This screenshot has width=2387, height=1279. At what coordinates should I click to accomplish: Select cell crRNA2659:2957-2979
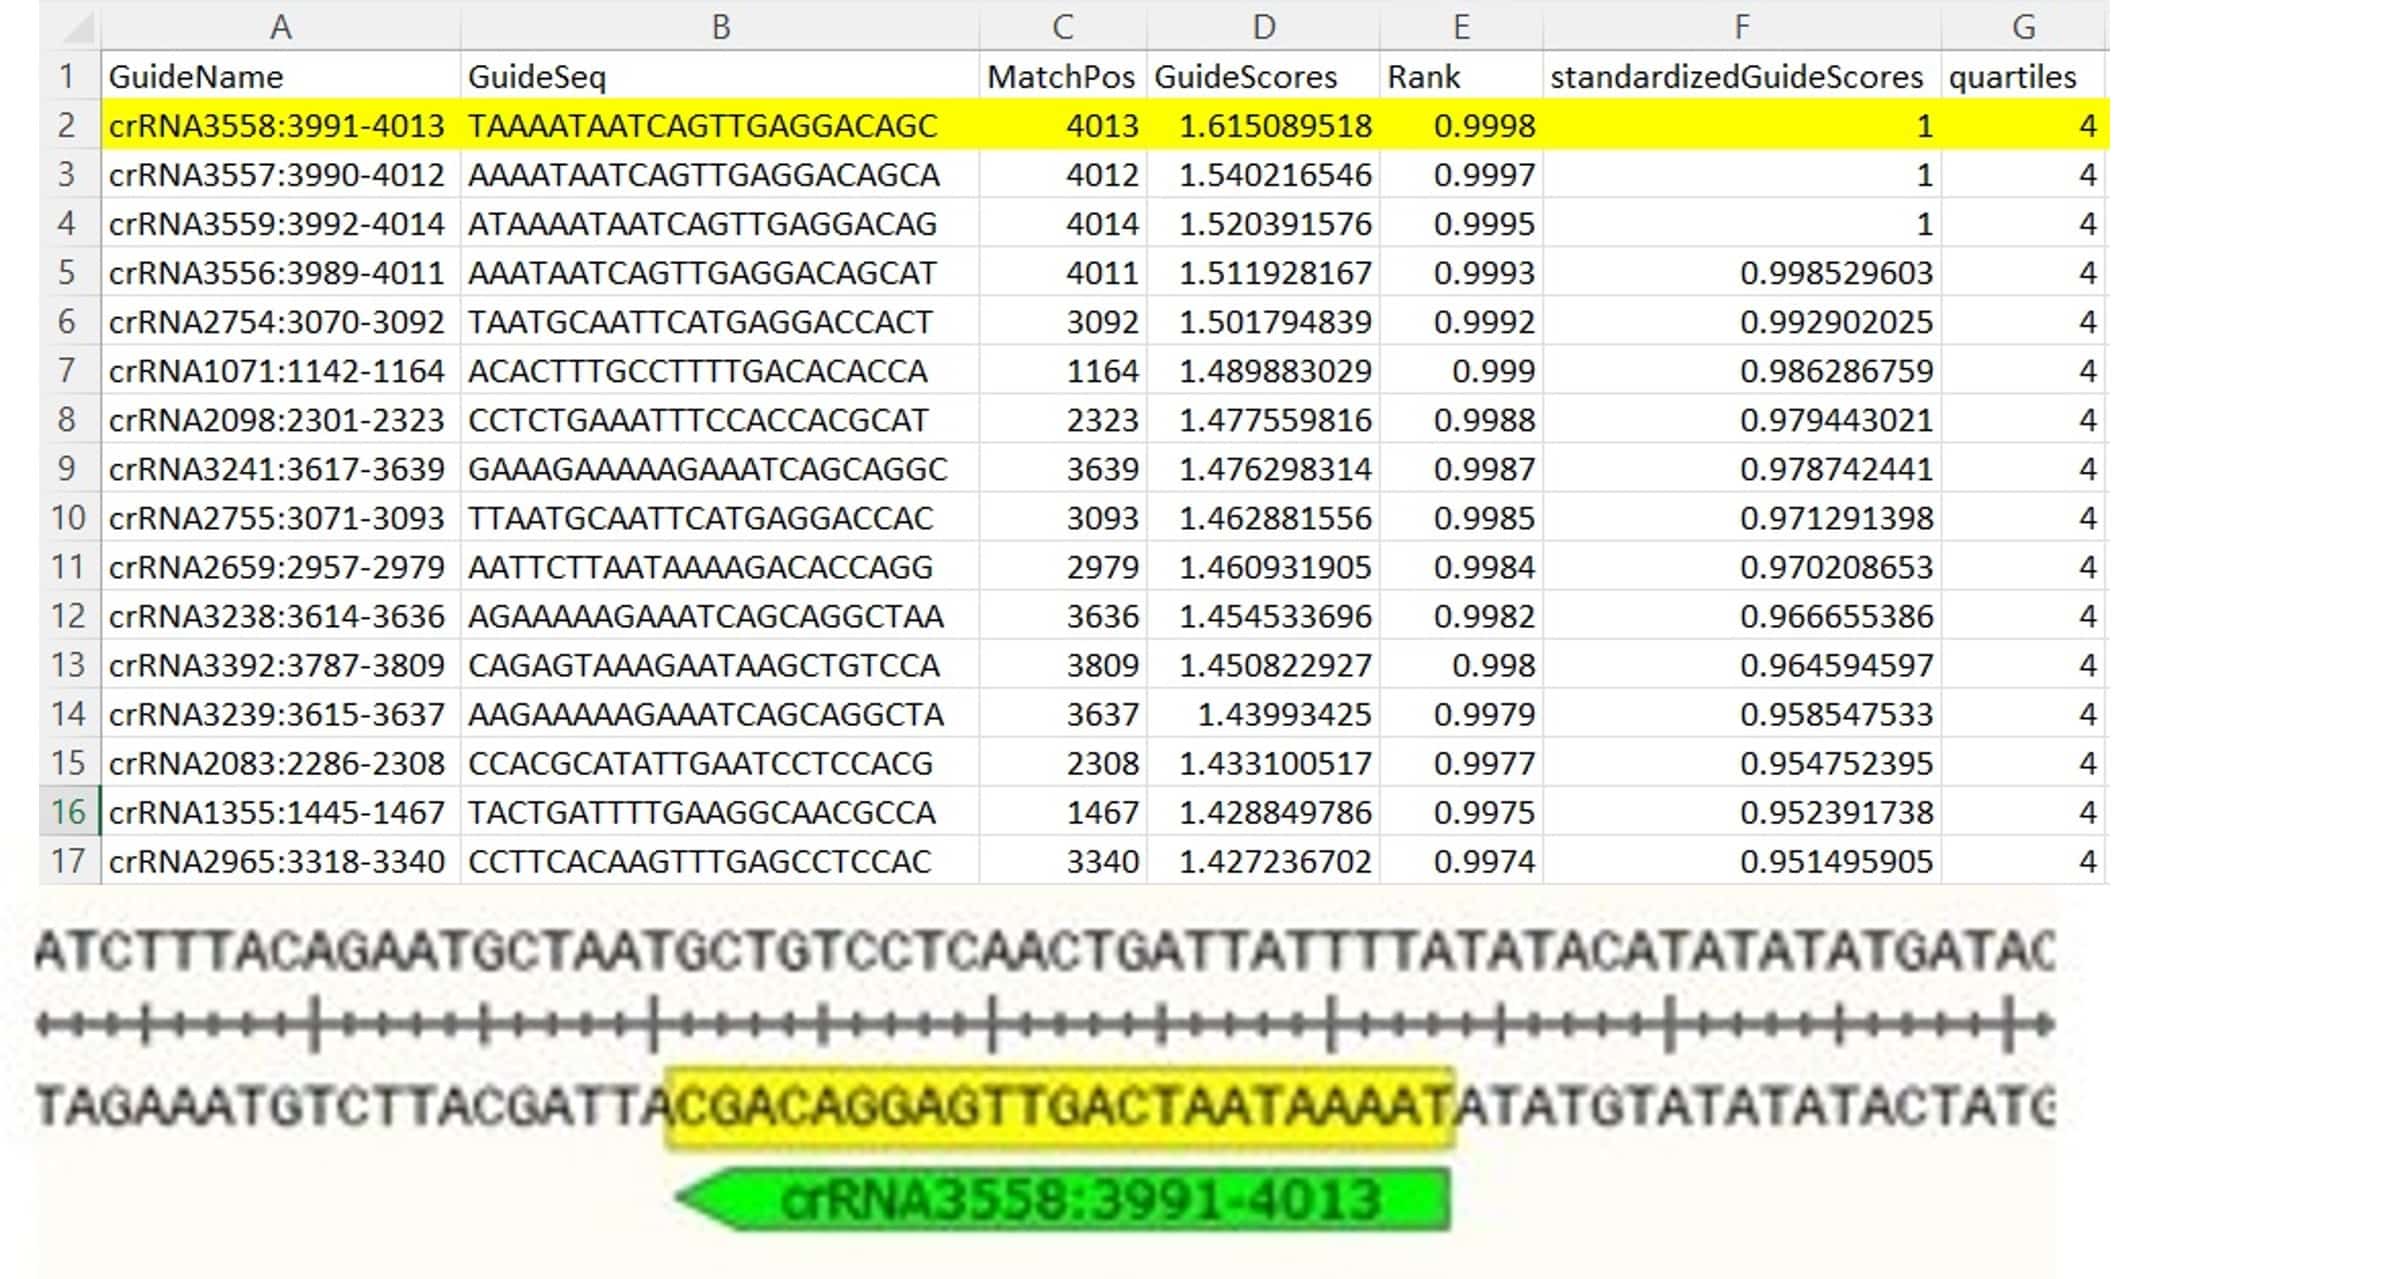pos(281,566)
